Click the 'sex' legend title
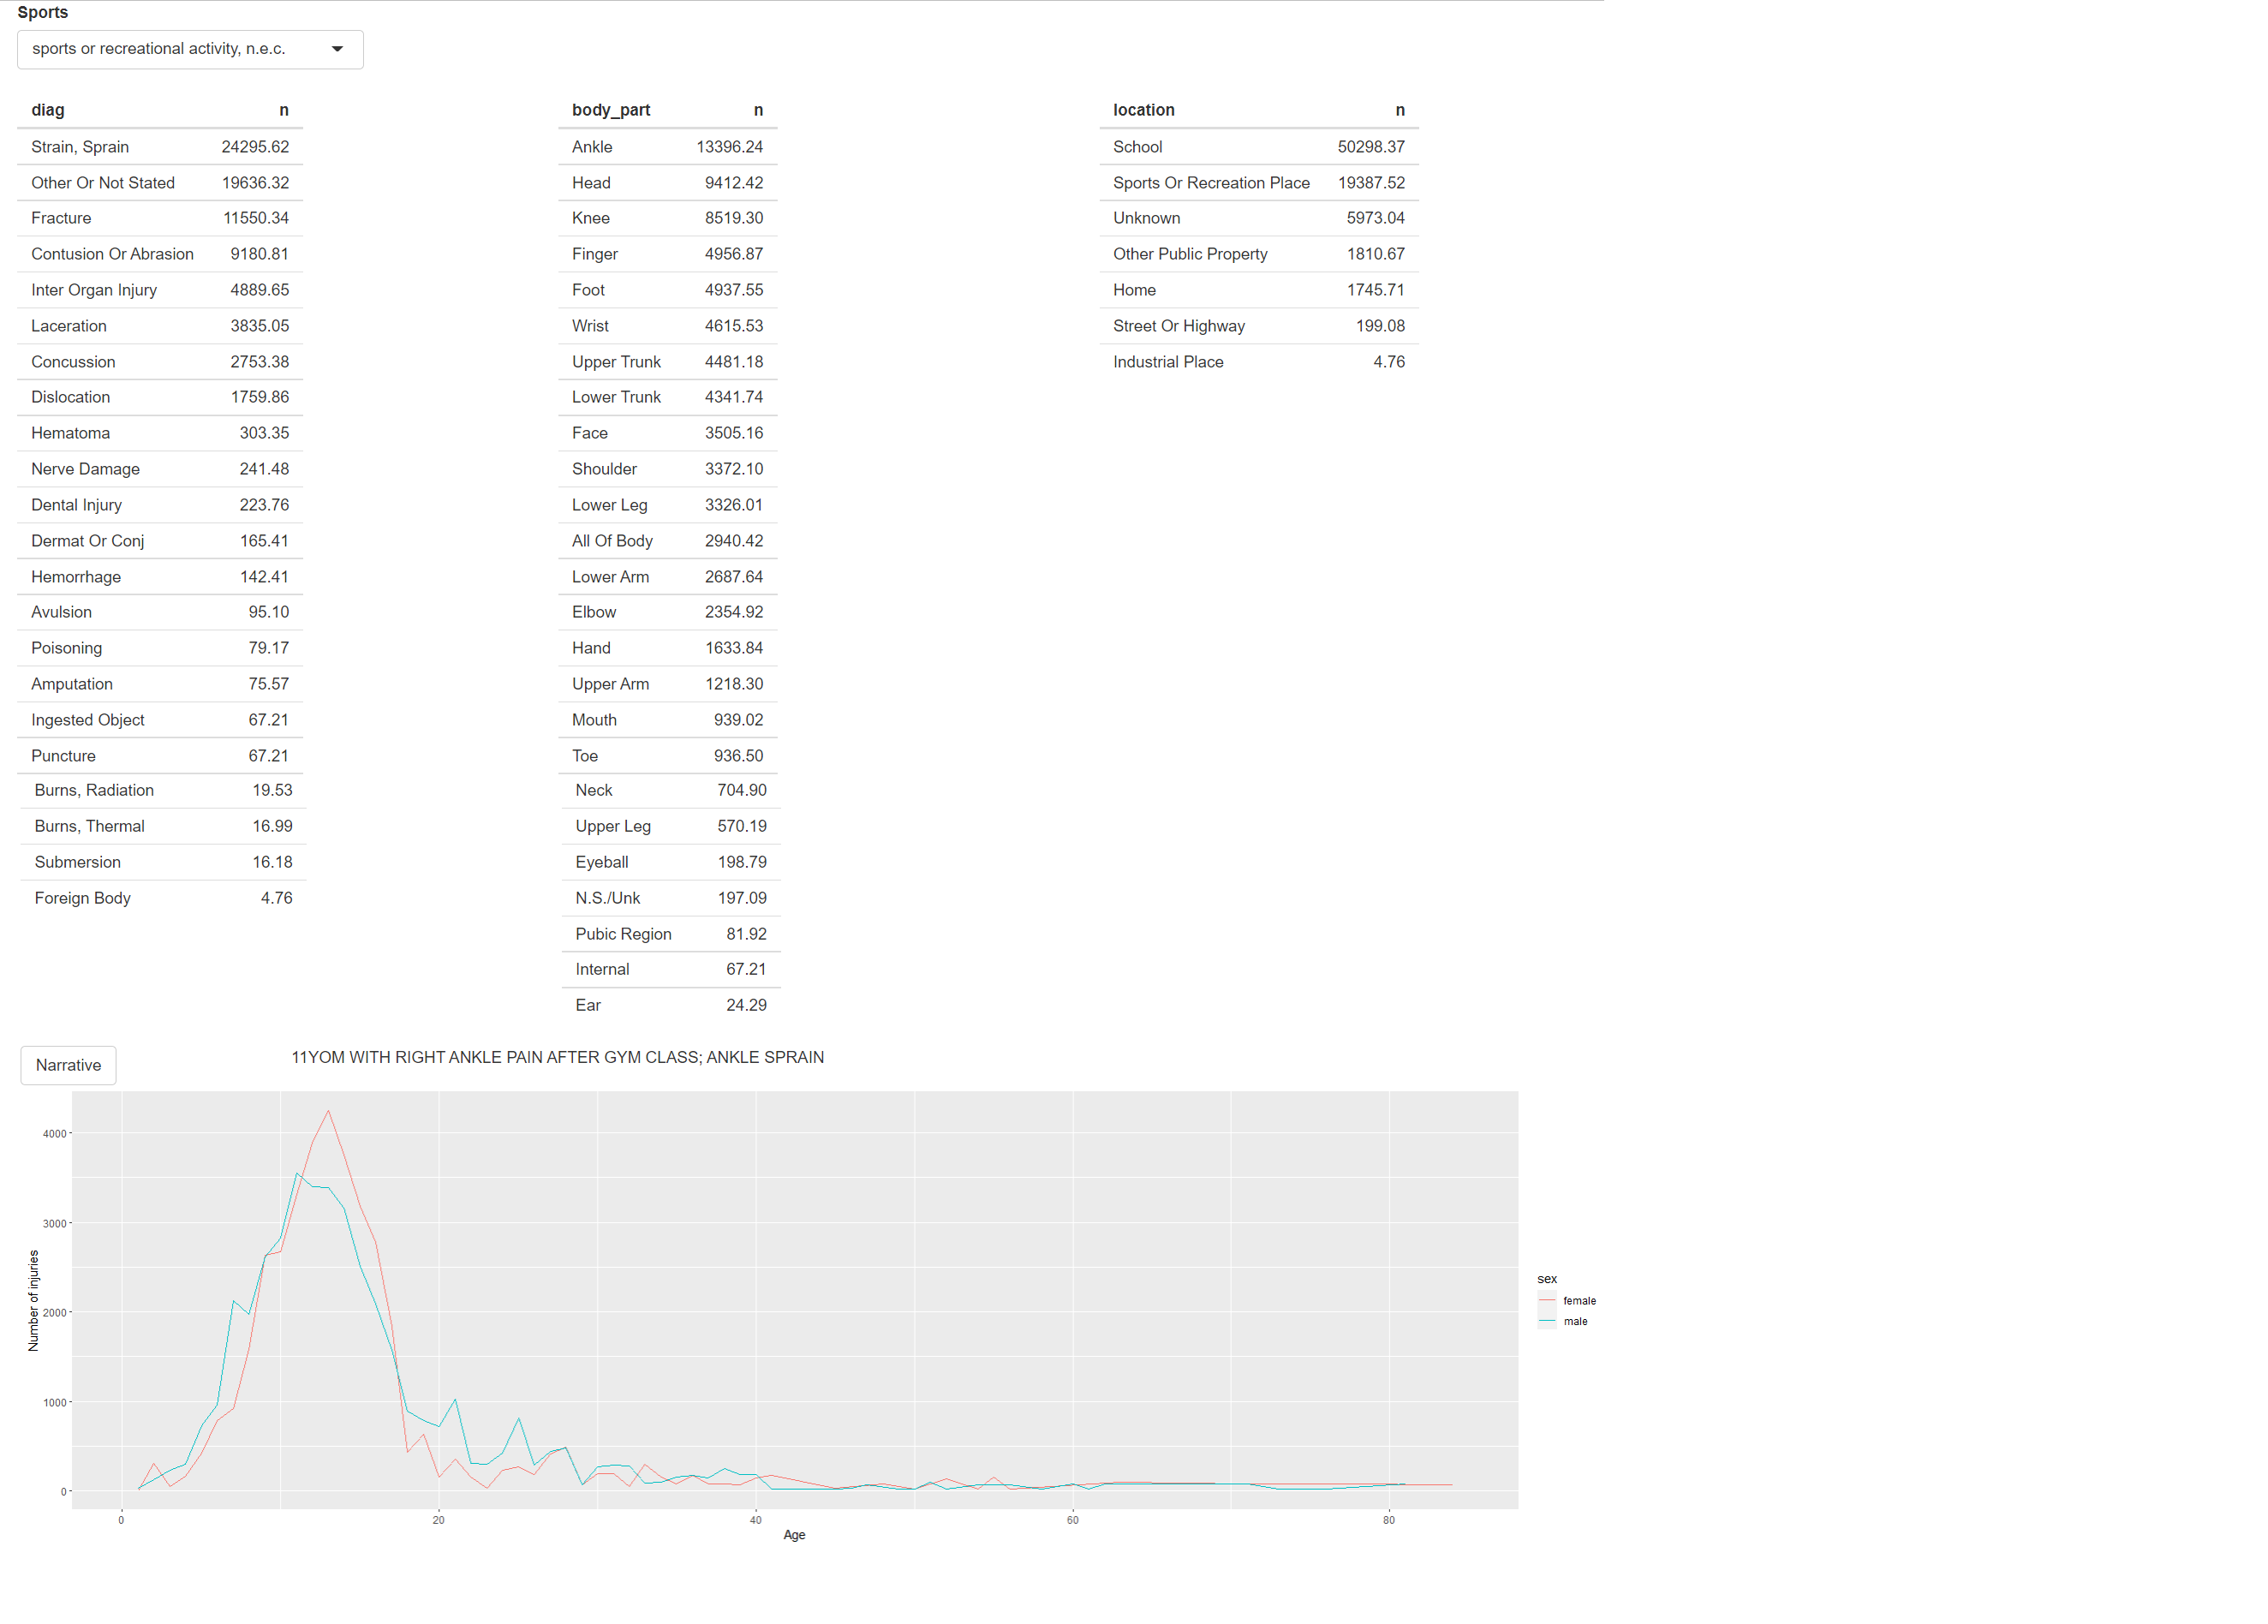This screenshot has width=2268, height=1624. (1547, 1279)
